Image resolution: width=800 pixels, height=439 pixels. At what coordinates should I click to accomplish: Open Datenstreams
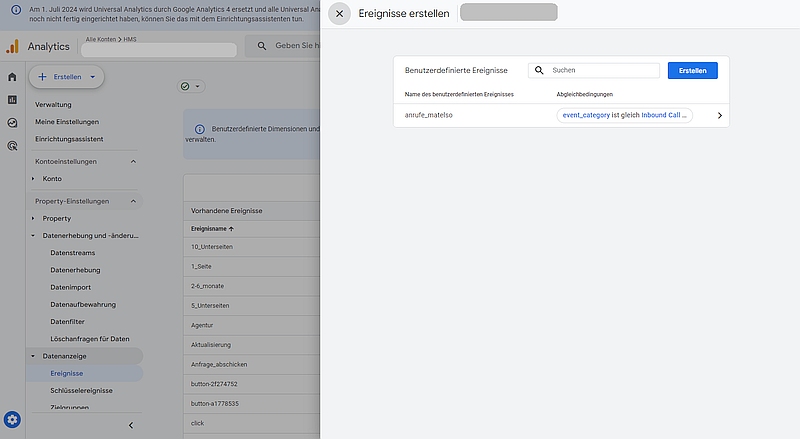tap(72, 253)
